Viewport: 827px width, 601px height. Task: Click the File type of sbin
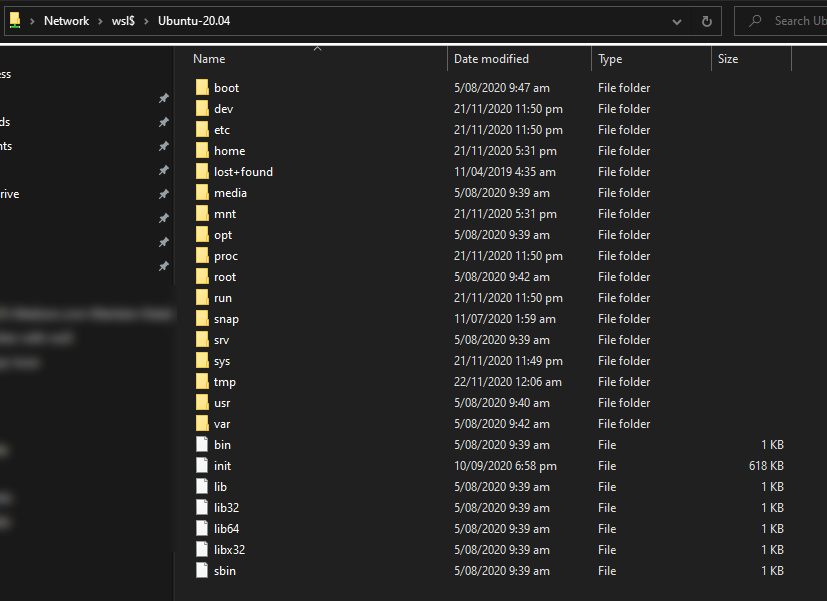[x=607, y=571]
